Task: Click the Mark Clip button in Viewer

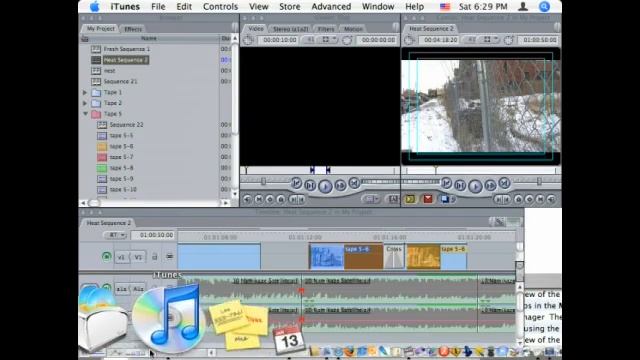Action: coord(258,199)
